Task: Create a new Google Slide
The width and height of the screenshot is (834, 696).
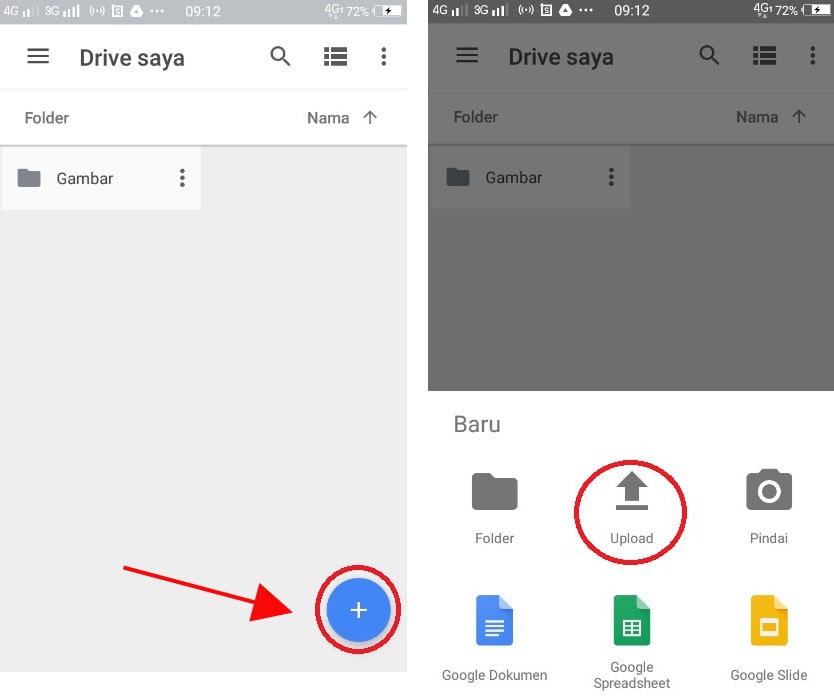Action: click(769, 638)
